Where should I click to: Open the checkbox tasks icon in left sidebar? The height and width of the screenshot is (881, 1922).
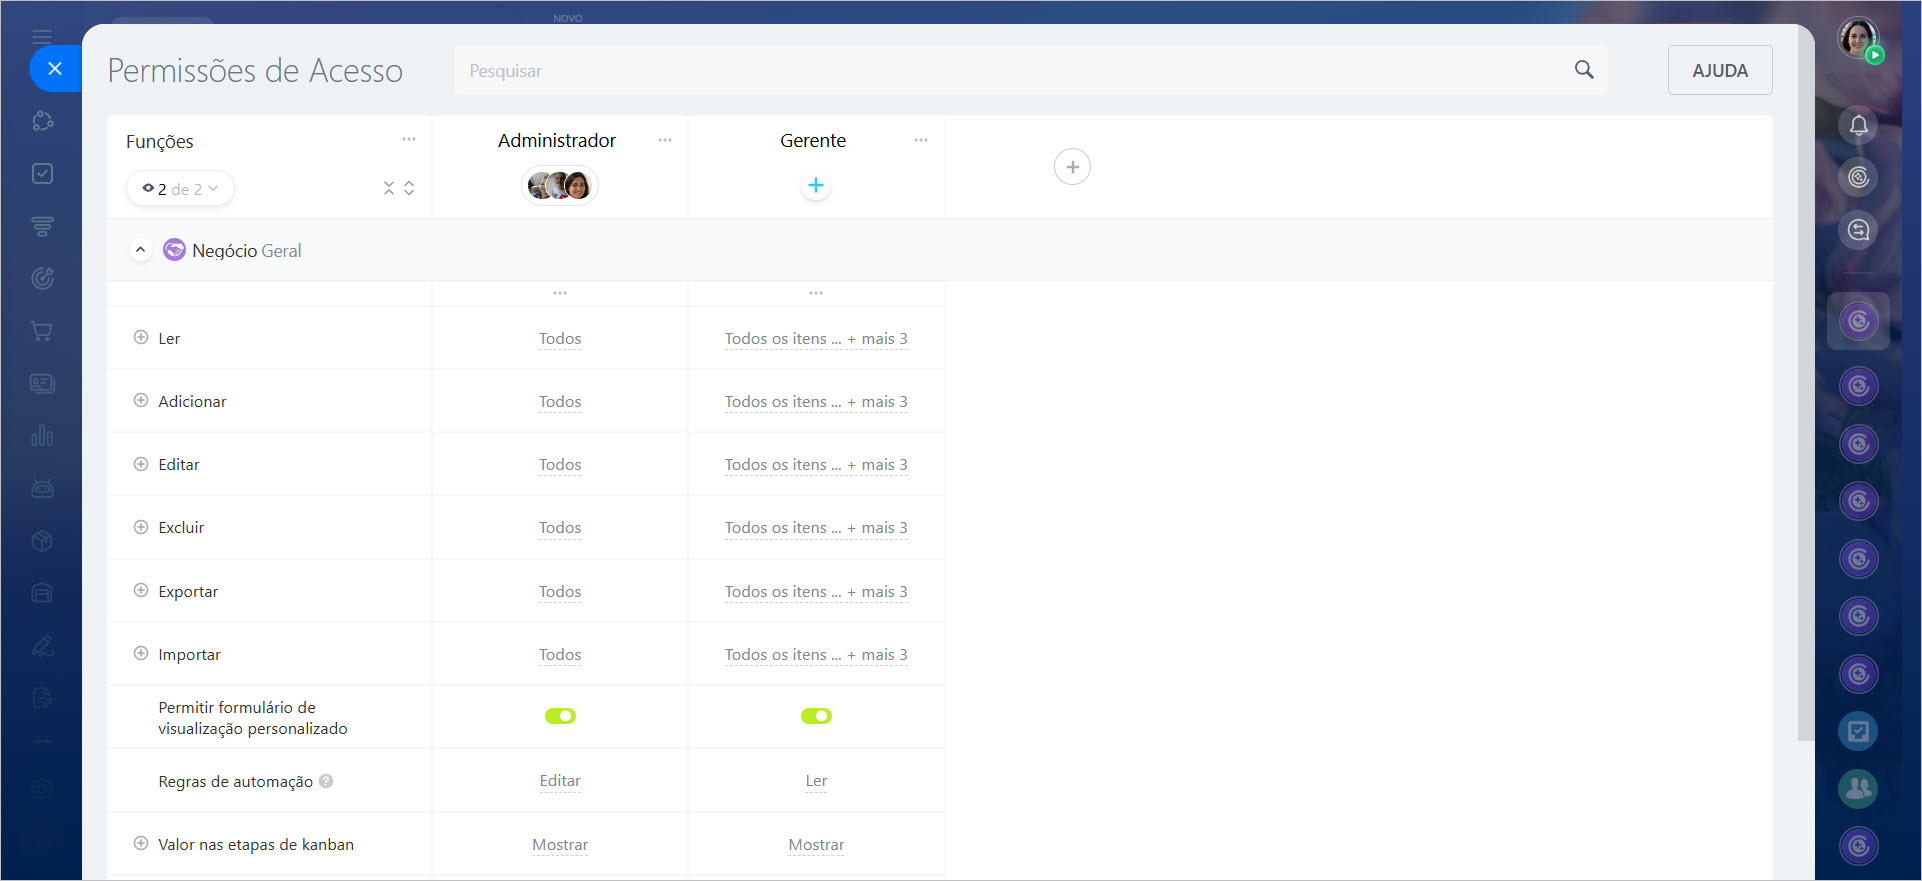click(x=42, y=174)
